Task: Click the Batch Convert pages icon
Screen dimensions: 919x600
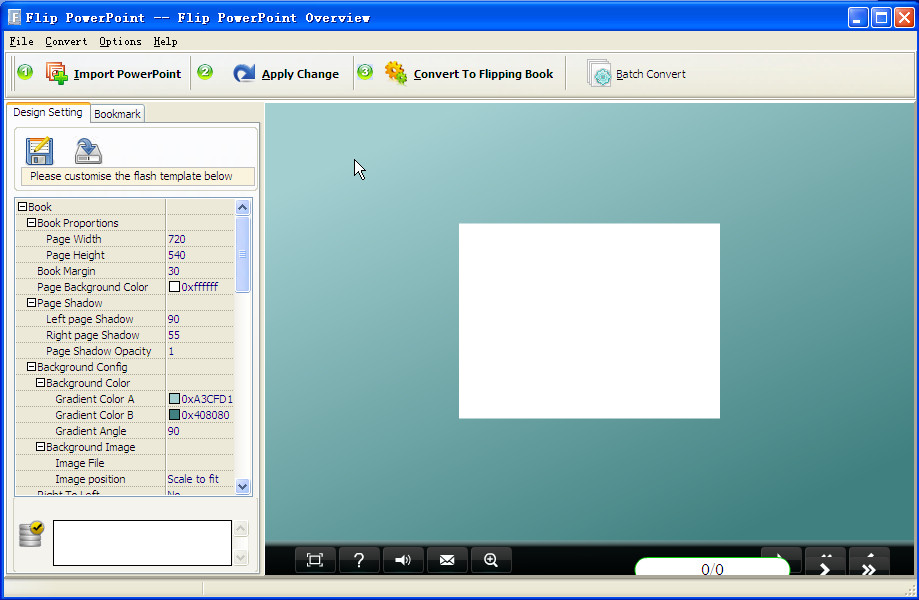Action: tap(599, 73)
